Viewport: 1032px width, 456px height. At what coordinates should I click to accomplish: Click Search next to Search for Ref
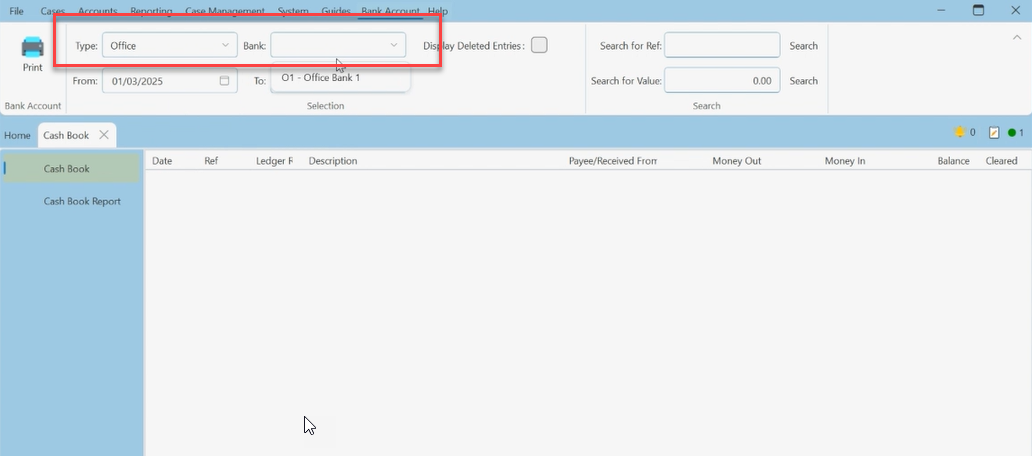(804, 46)
